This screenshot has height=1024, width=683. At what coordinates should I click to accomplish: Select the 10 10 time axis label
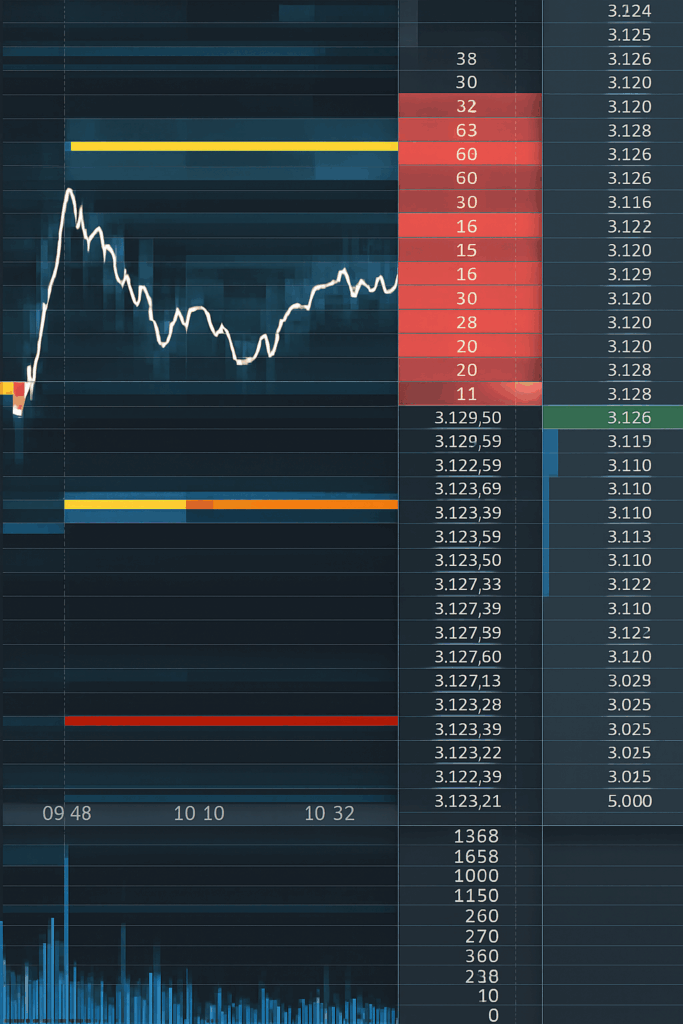click(198, 813)
